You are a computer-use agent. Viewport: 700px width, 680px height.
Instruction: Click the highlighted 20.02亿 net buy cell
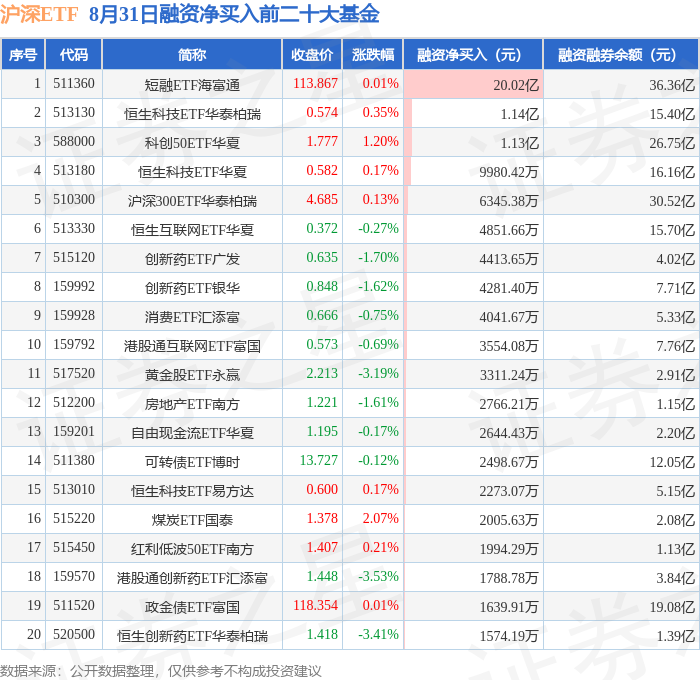(x=473, y=84)
